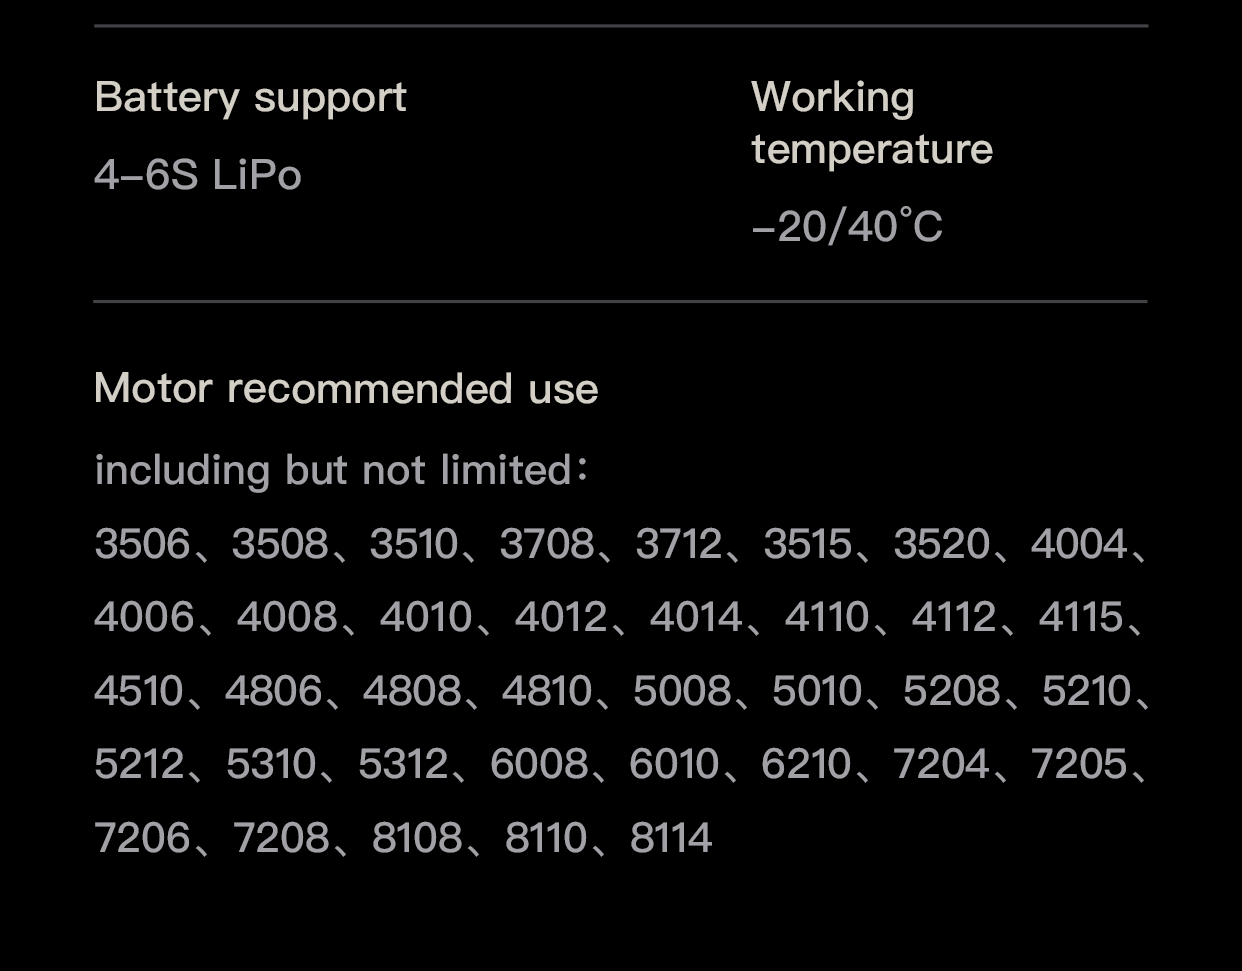
Task: Select the -20/40°C temperature value
Action: click(847, 227)
